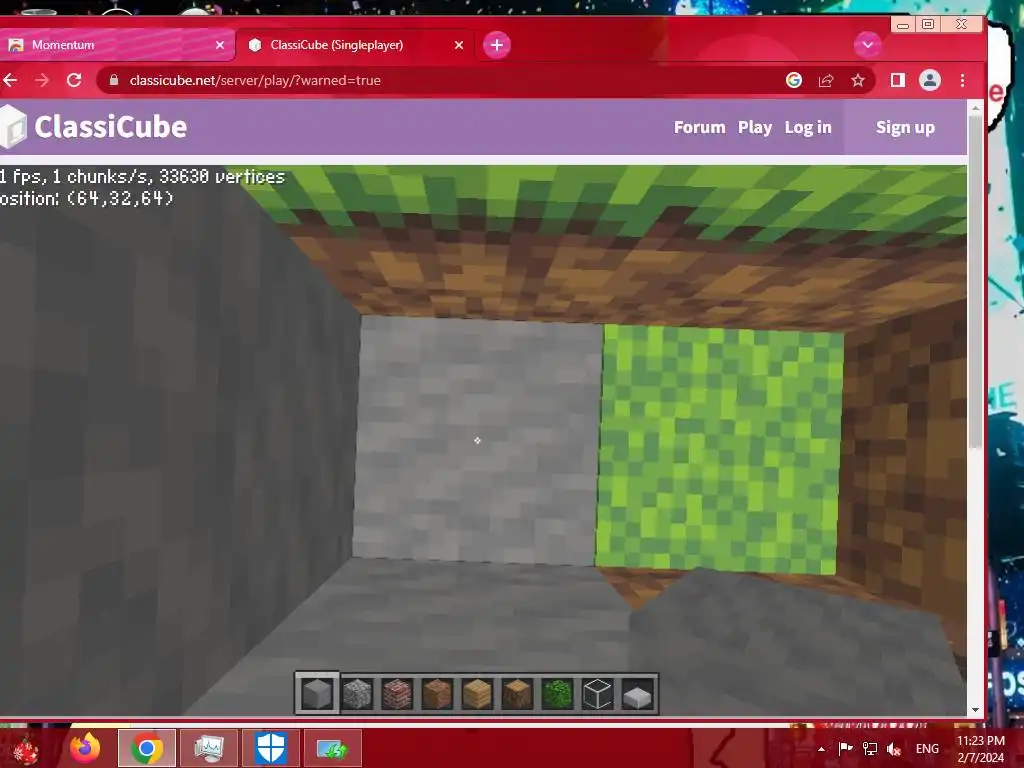Image resolution: width=1024 pixels, height=768 pixels.
Task: Open system monitor taskbar icon
Action: coord(209,748)
